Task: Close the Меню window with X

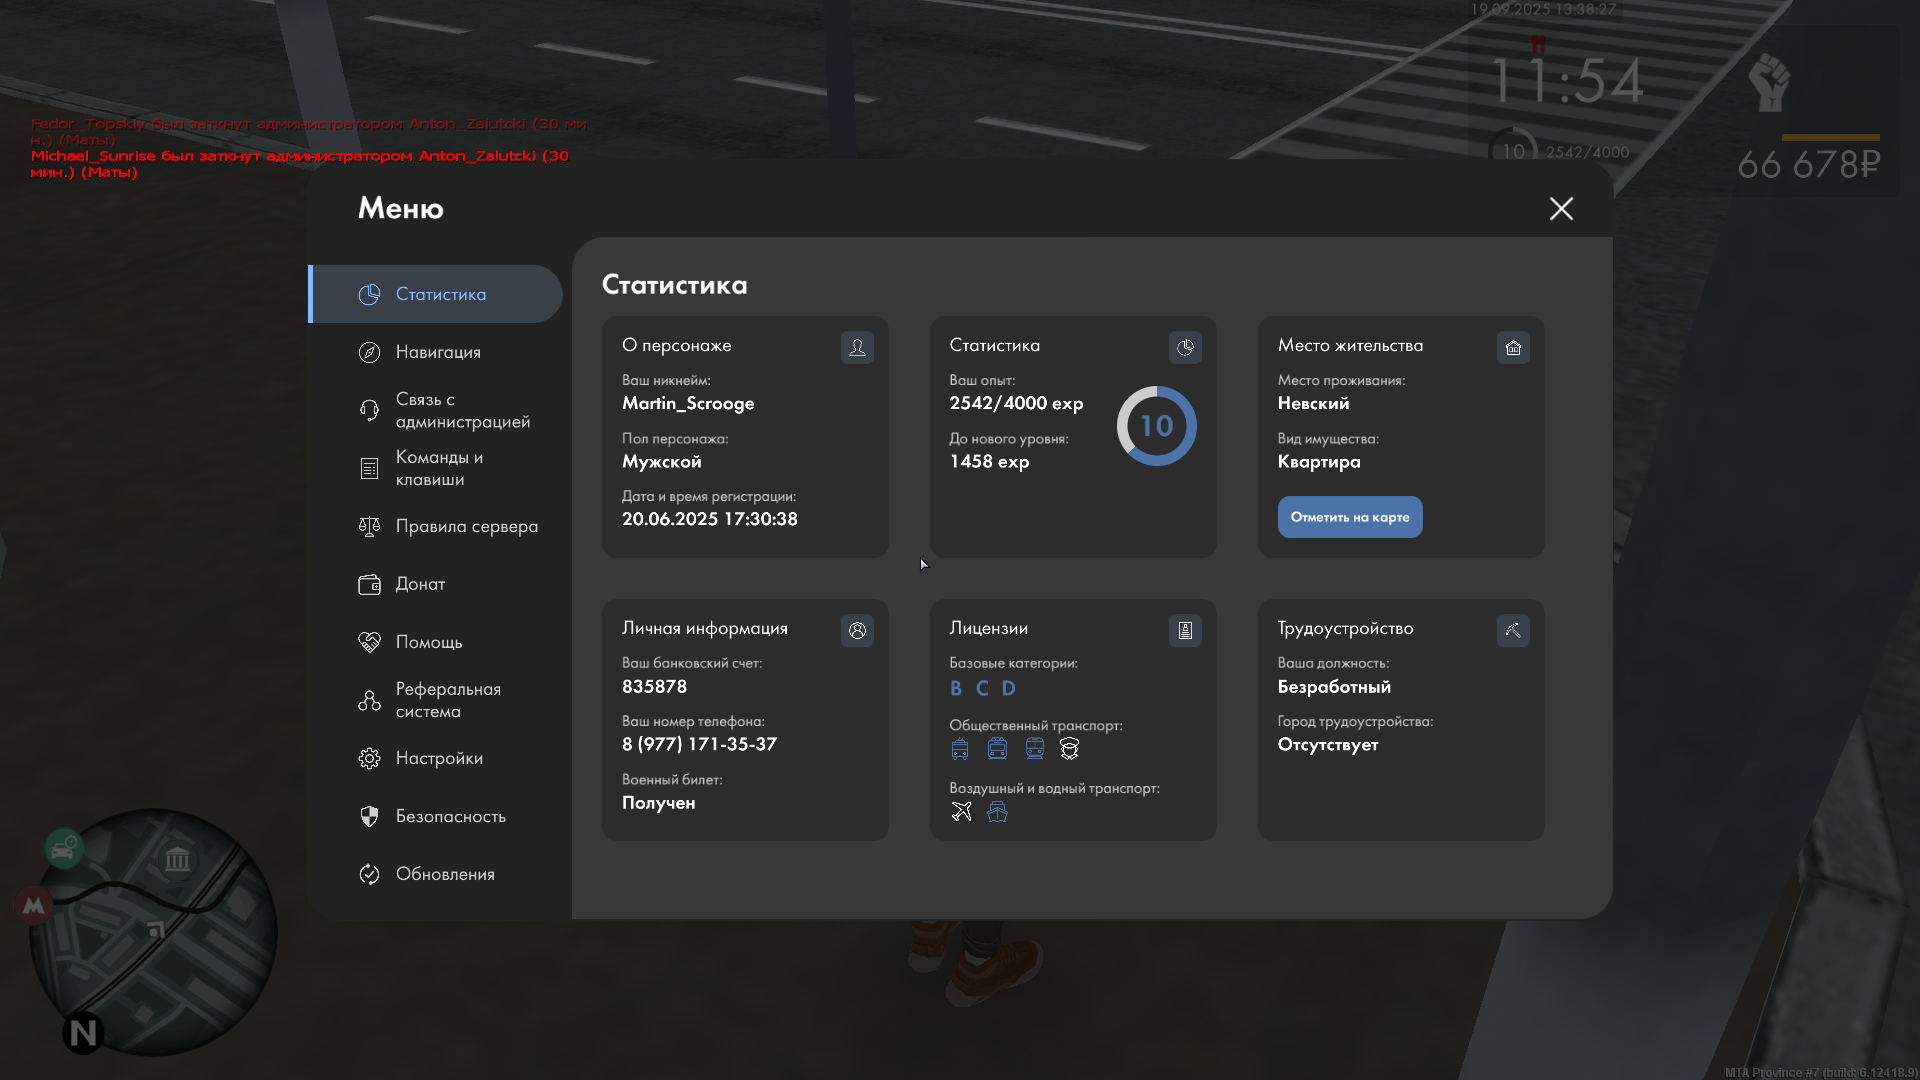Action: (x=1561, y=208)
